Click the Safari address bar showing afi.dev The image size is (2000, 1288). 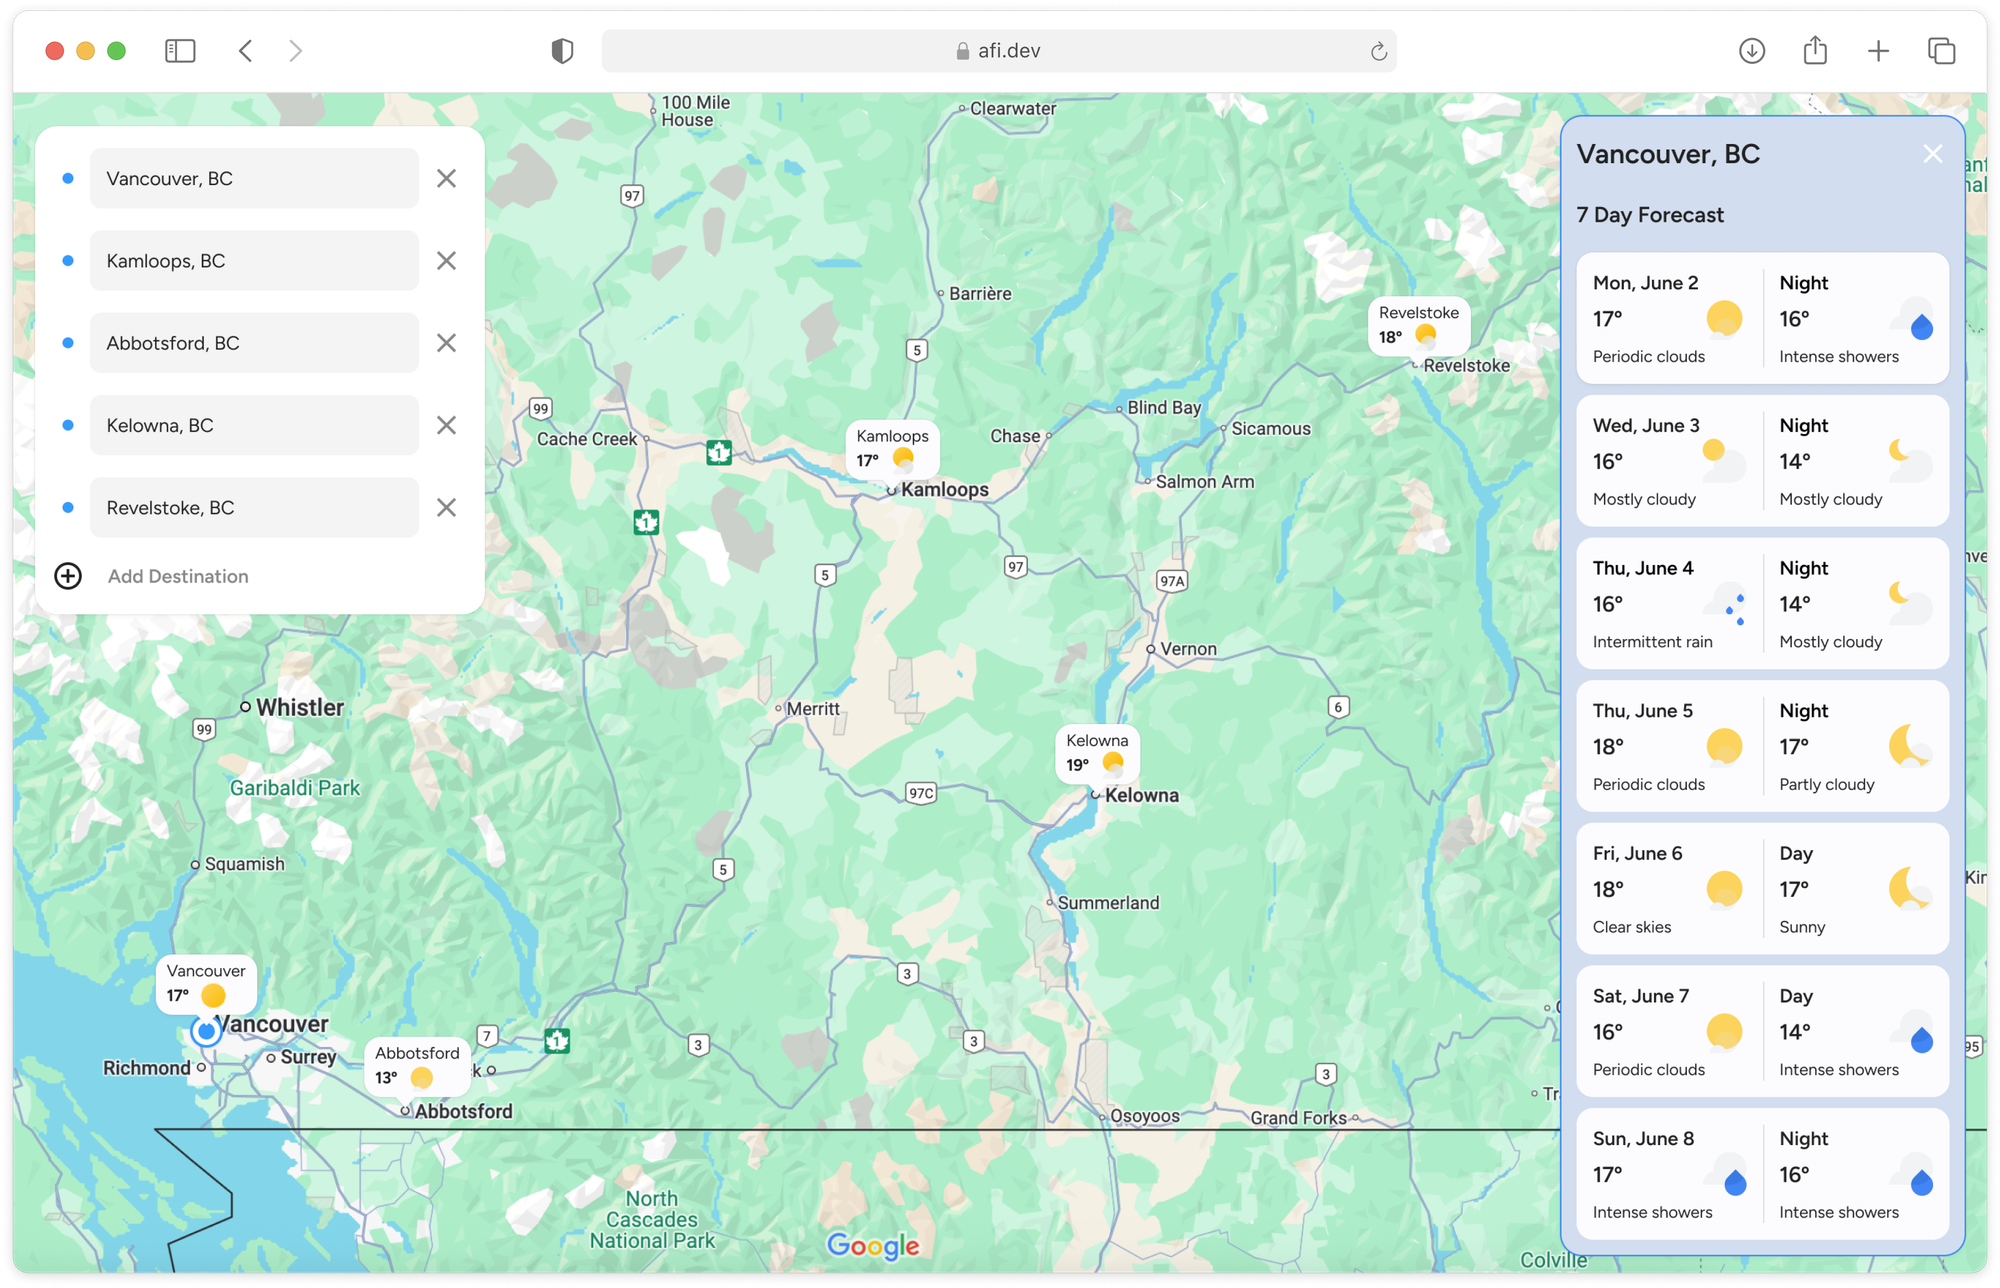pyautogui.click(x=998, y=50)
